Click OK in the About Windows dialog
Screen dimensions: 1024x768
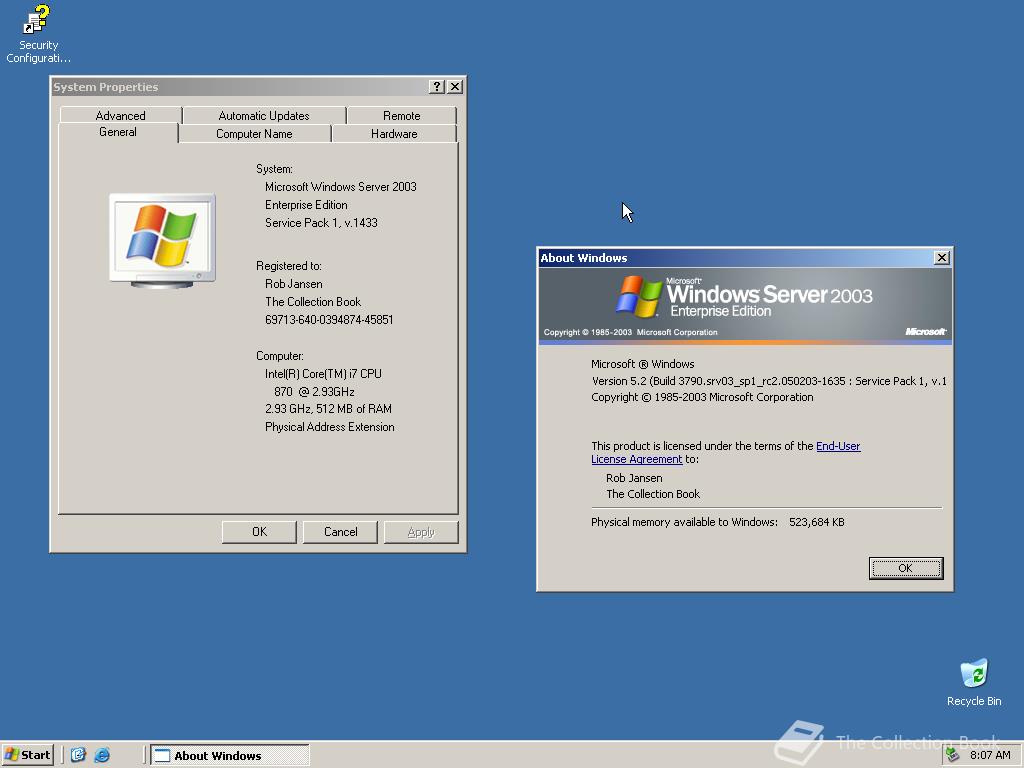pos(905,568)
